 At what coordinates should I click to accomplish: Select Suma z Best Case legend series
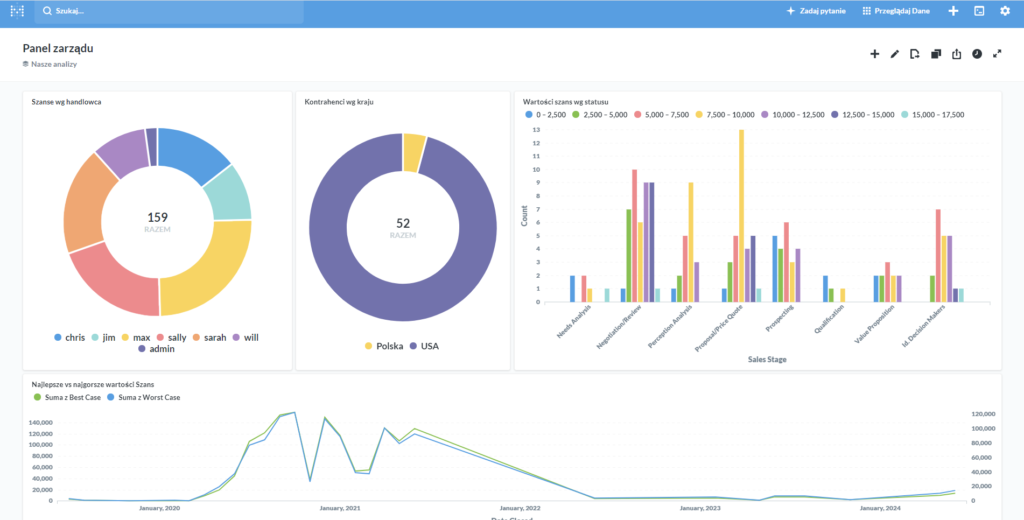pos(71,397)
